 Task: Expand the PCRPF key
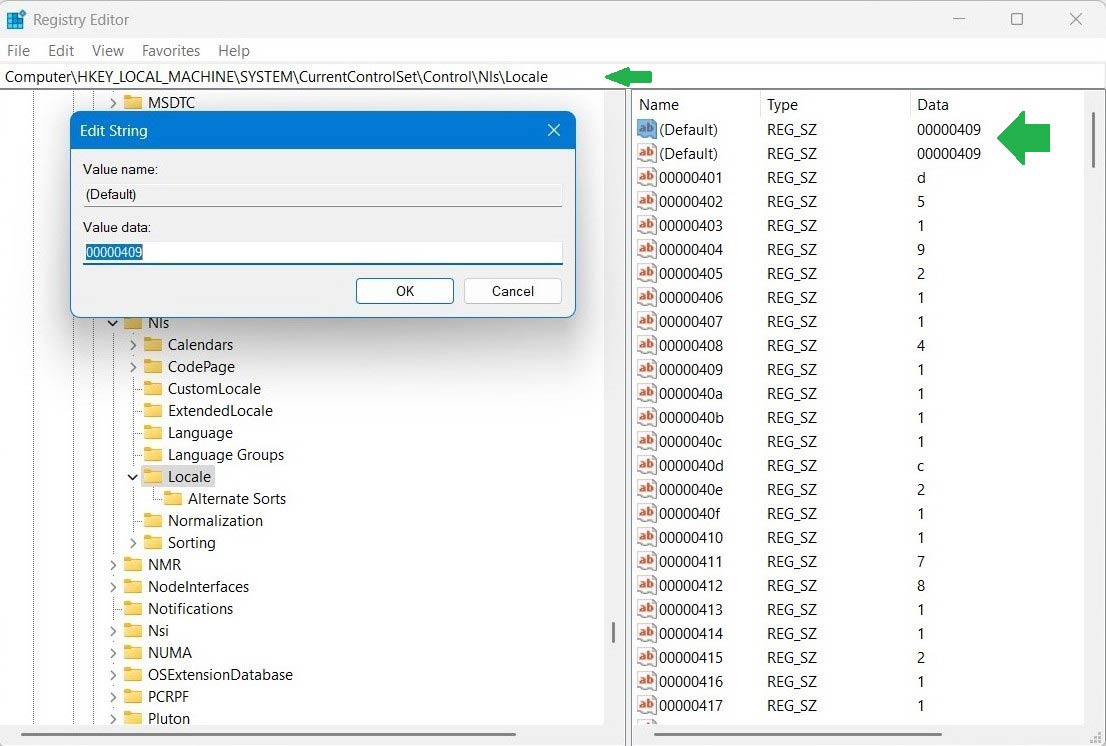113,697
